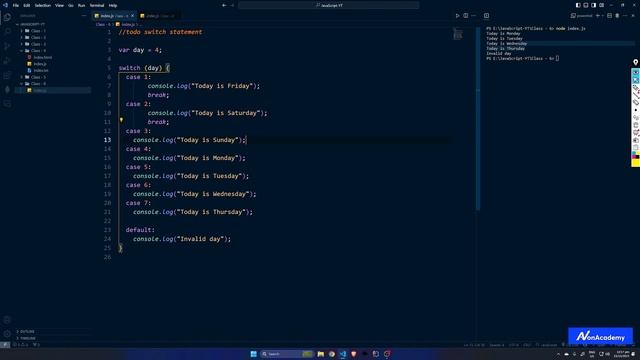Open Brave browser from taskbar
Screen dimensions: 640x360
point(354,354)
